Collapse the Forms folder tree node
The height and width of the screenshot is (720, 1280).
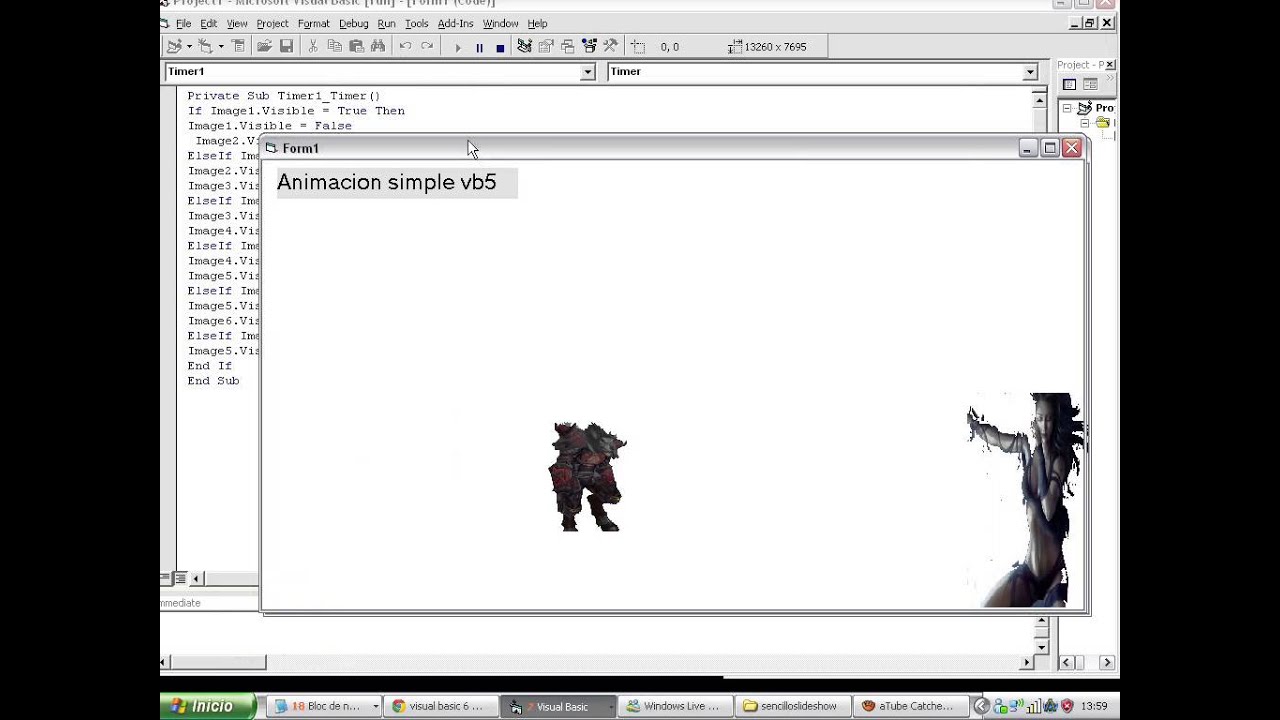coord(1085,123)
